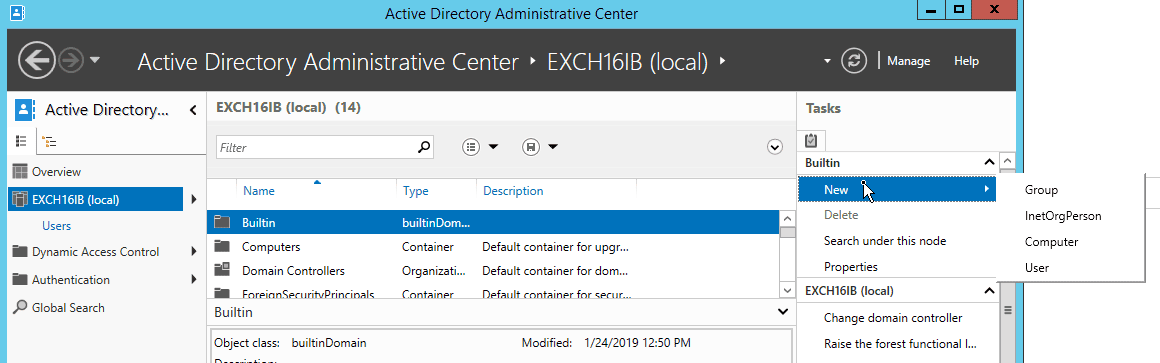Viewport: 1160px width, 363px height.
Task: Click the Overview node icon
Action: point(20,172)
